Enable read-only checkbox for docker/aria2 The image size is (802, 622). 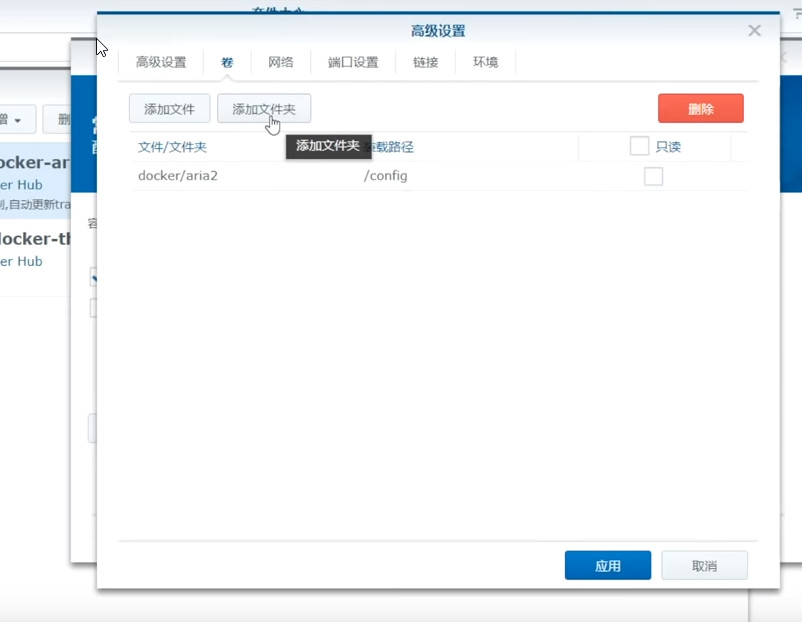coord(653,176)
